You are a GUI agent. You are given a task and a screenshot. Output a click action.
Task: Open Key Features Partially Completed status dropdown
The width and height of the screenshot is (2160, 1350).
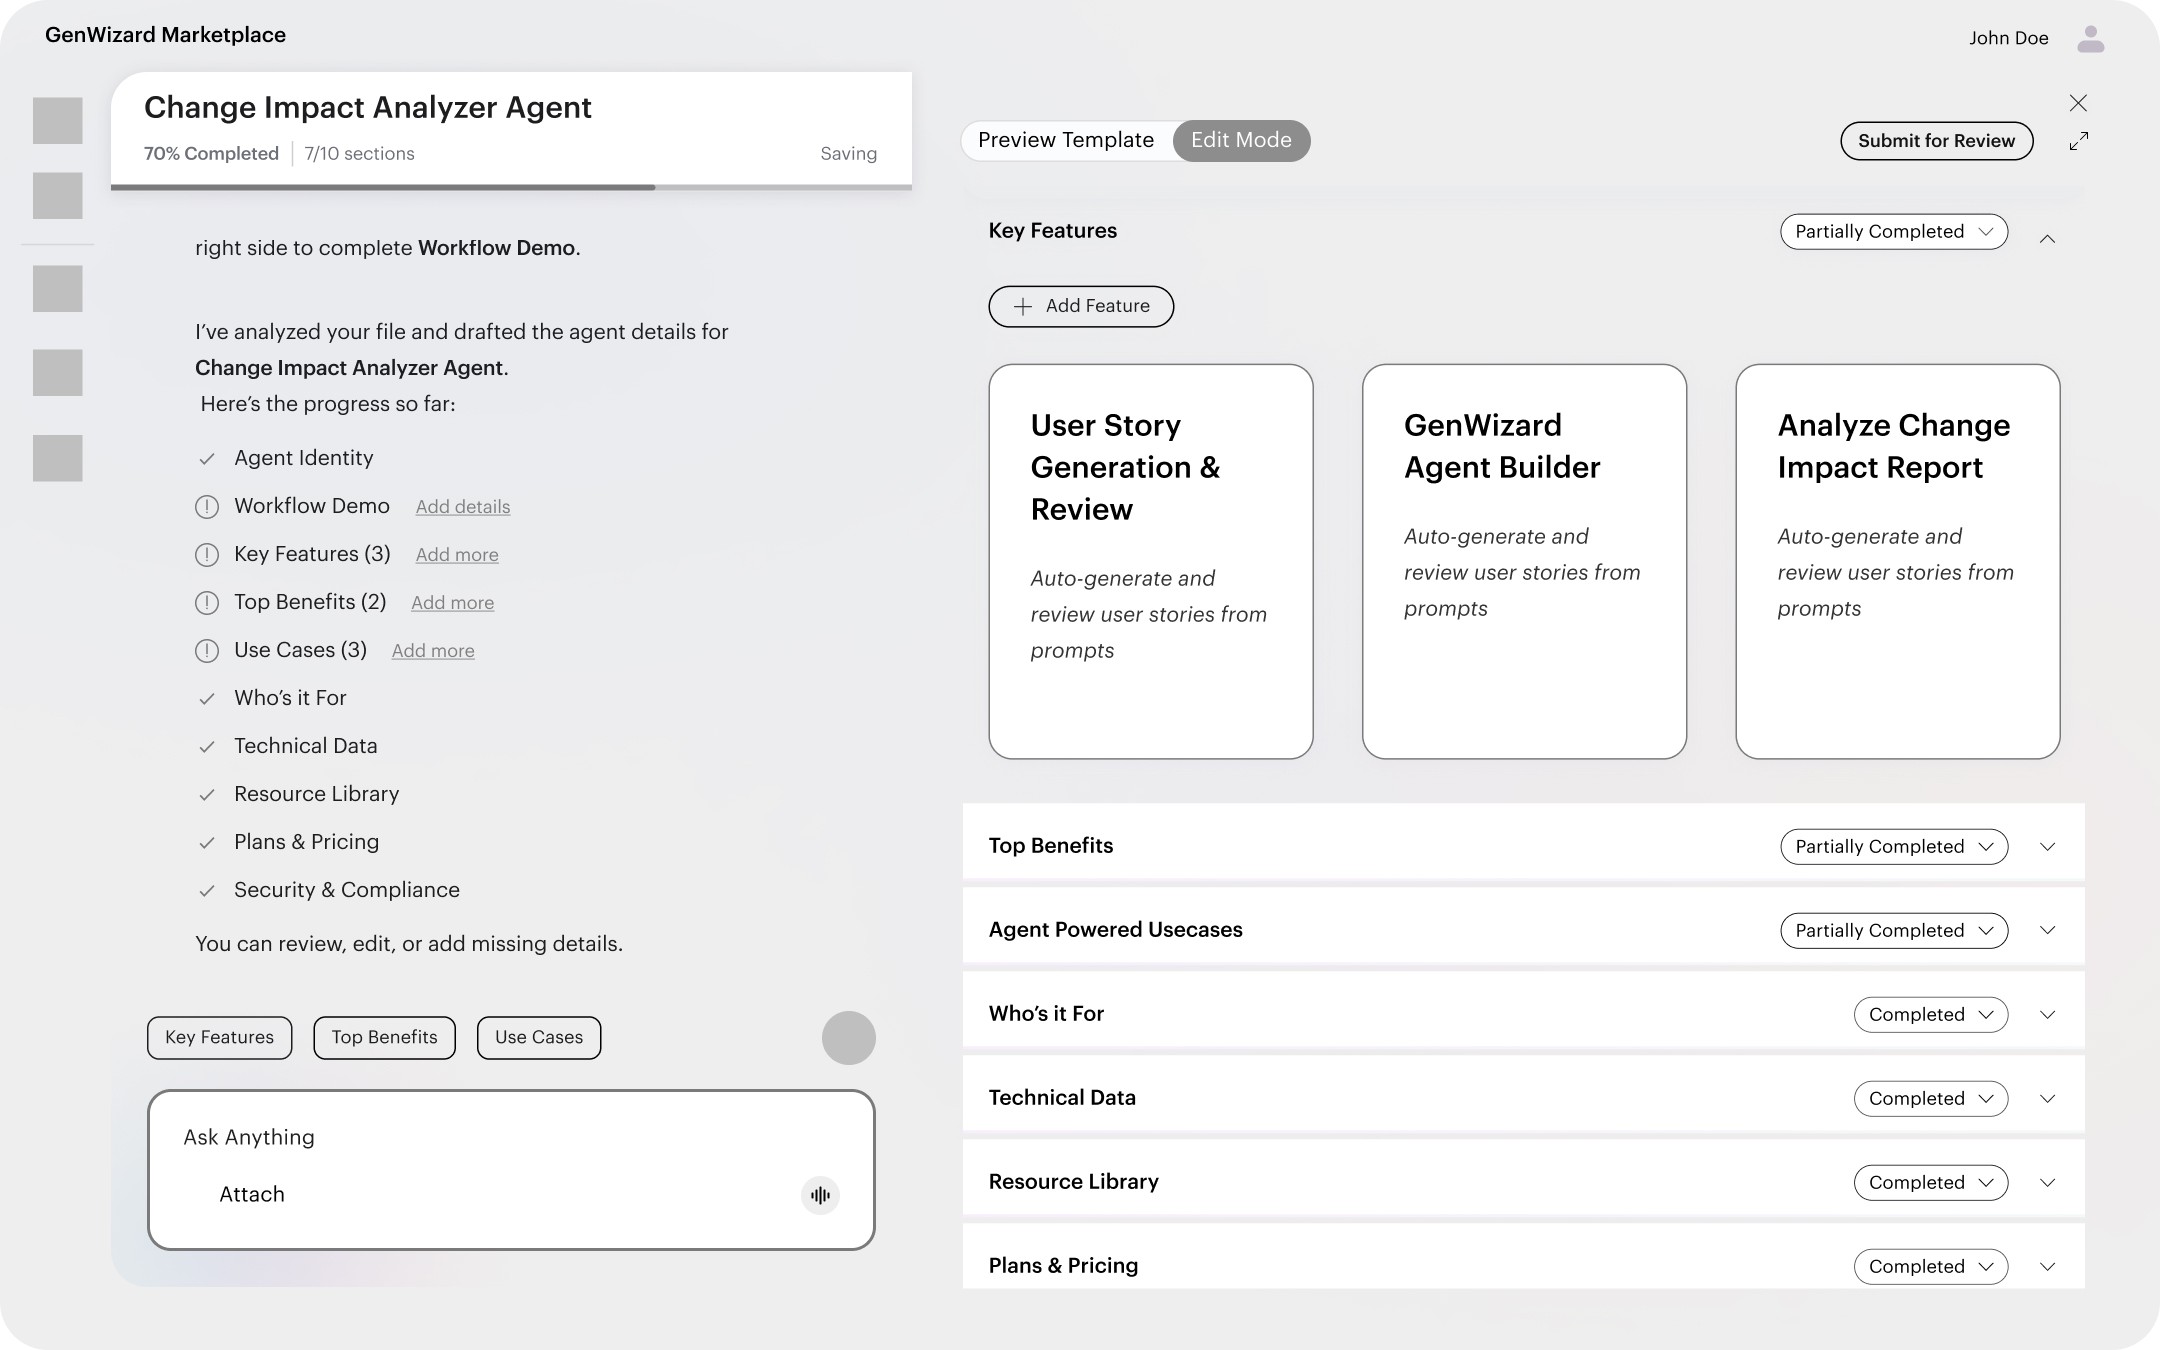[x=1893, y=232]
